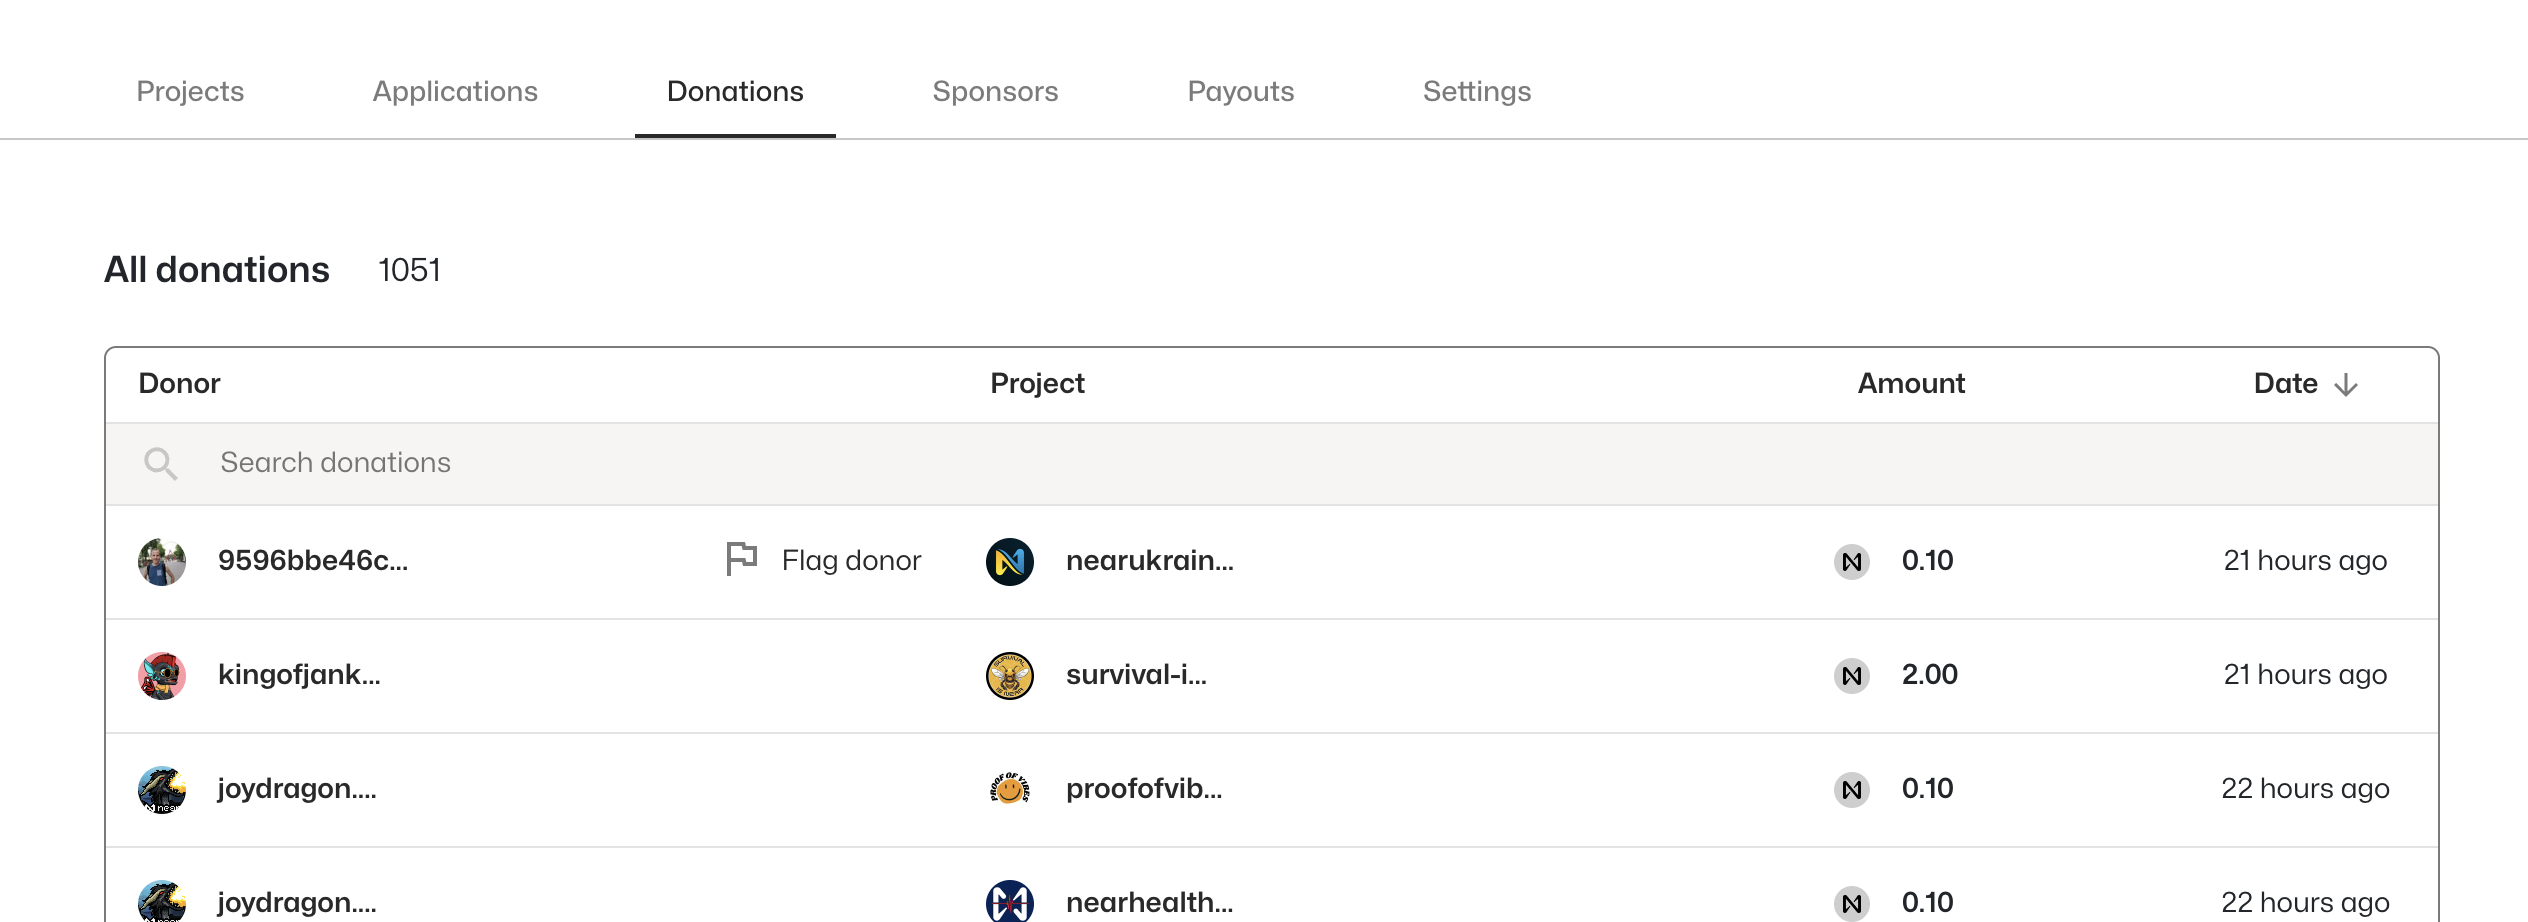Viewport: 2528px width, 922px height.
Task: Click the 9596bbe46c donor avatar
Action: [x=162, y=561]
